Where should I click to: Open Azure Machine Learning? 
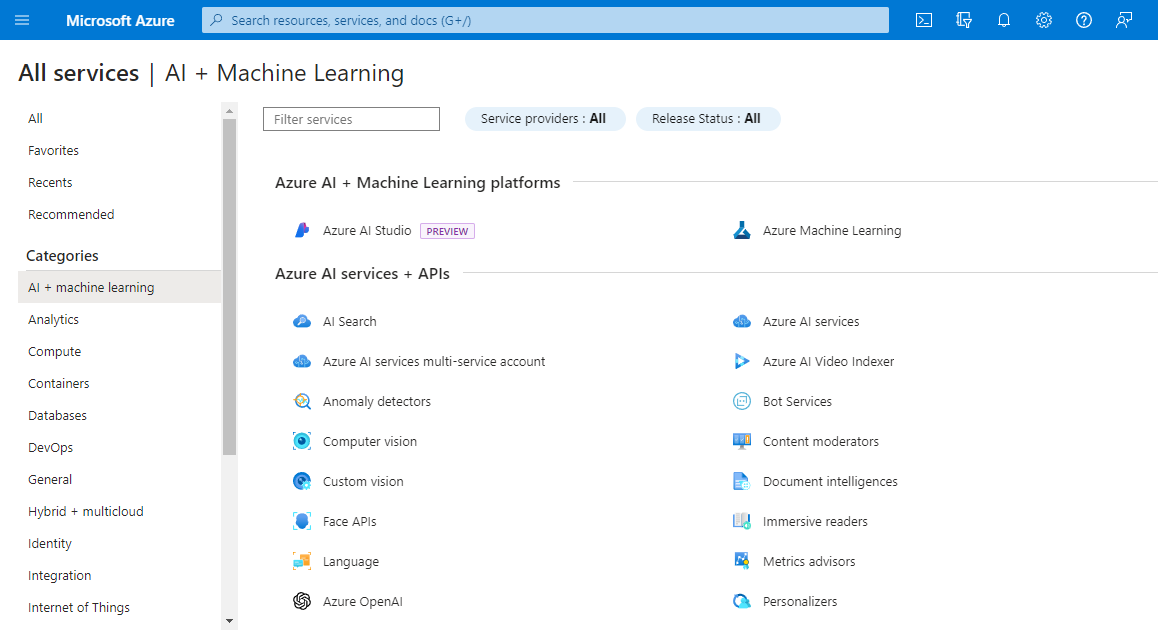[832, 229]
